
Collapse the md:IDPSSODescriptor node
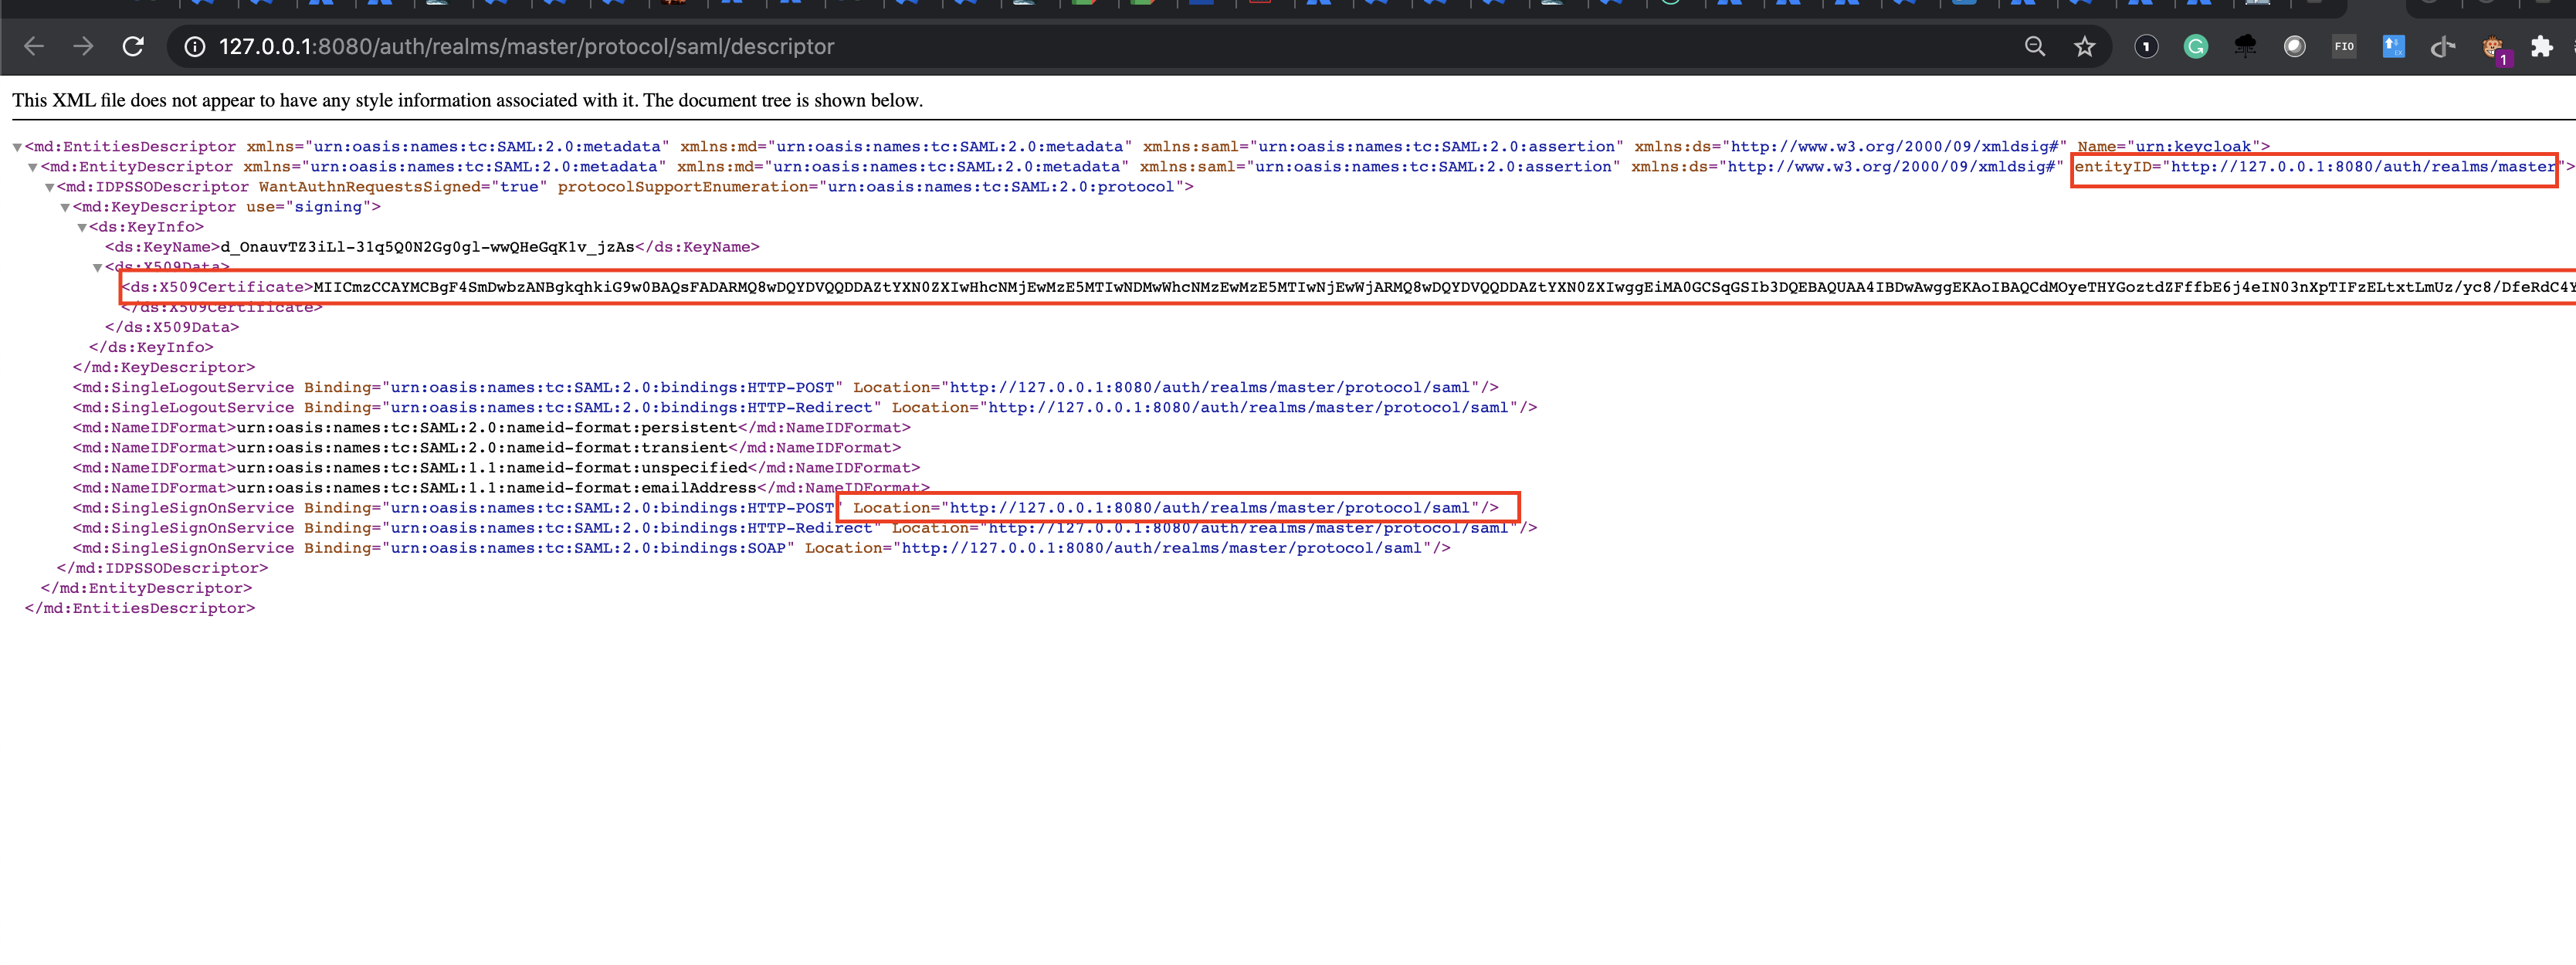click(x=49, y=187)
